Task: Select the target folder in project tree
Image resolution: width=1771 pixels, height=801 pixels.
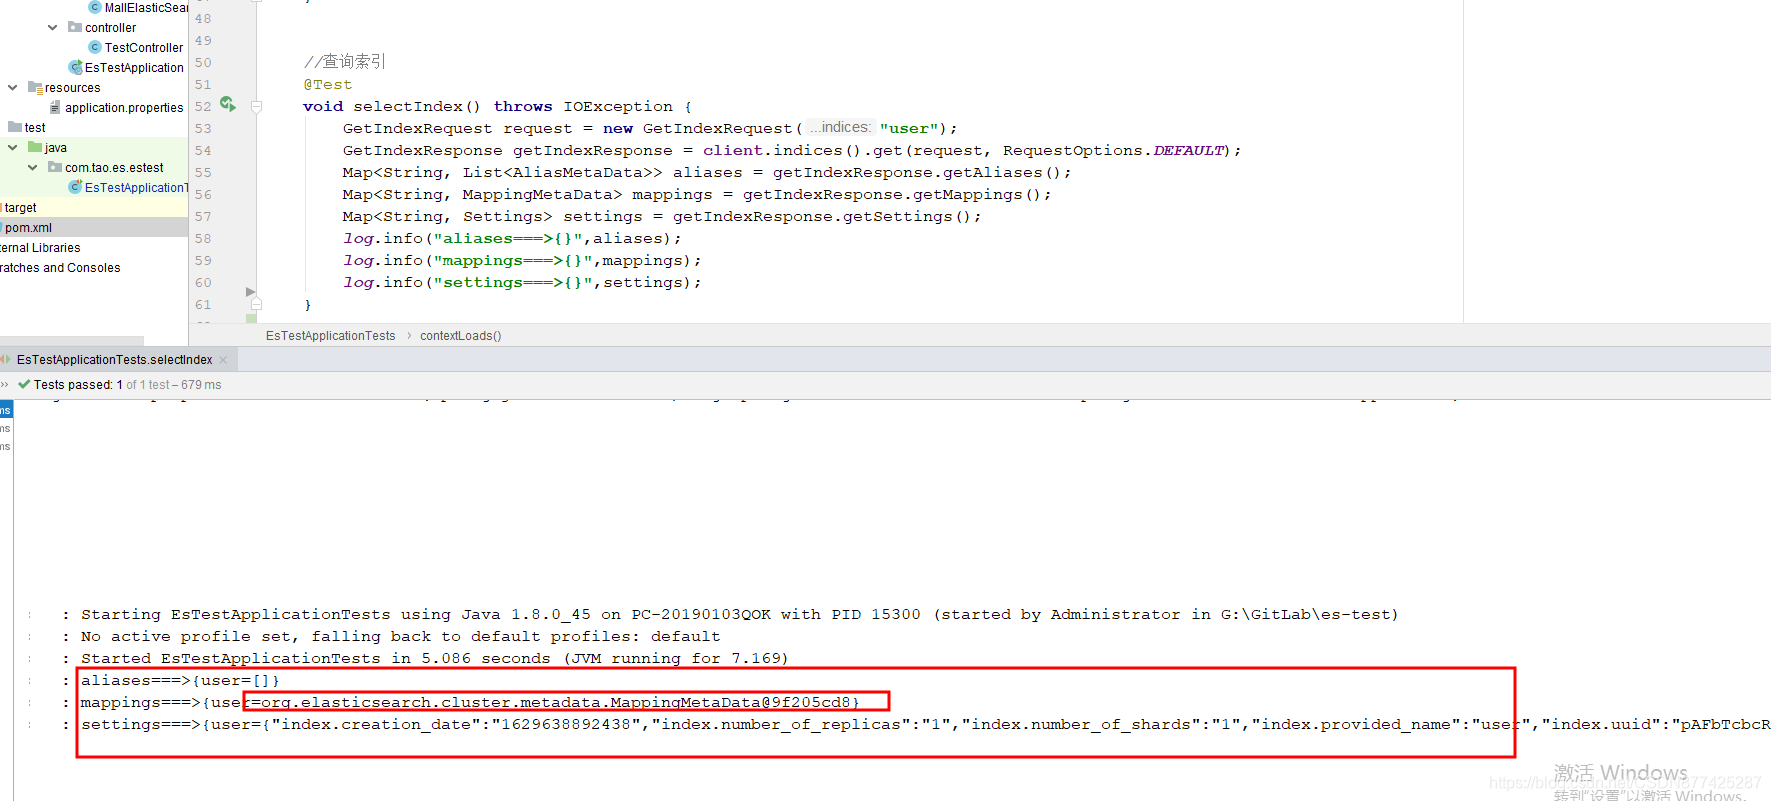Action: tap(20, 208)
